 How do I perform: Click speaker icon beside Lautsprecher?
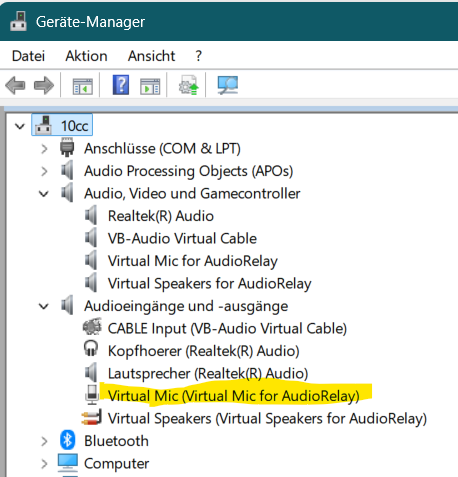pos(91,373)
